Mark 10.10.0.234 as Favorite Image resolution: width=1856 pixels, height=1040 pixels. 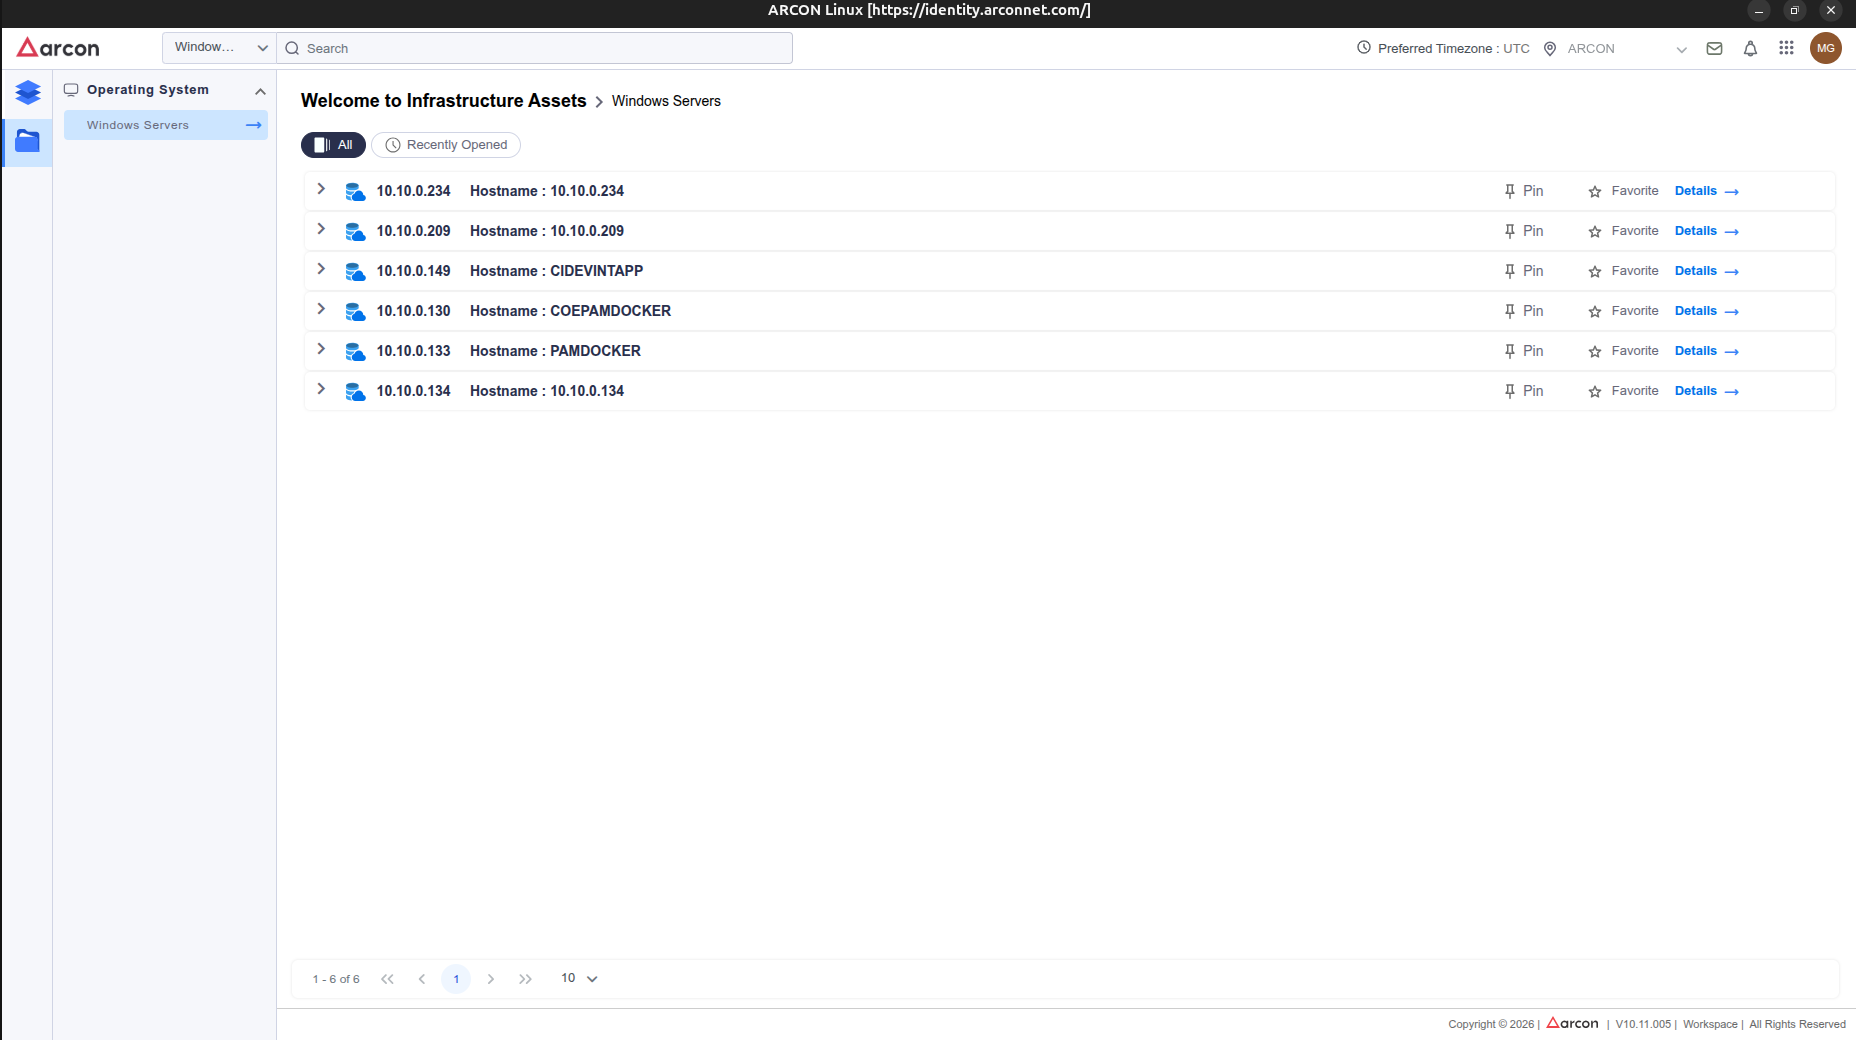[x=1623, y=191]
